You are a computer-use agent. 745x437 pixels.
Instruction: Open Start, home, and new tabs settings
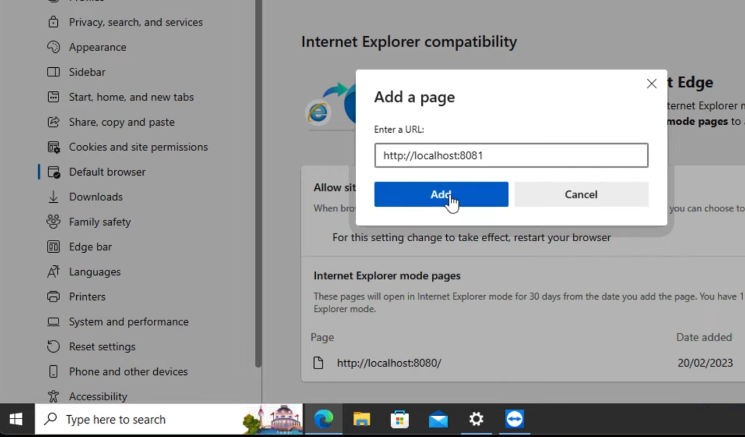pos(131,97)
